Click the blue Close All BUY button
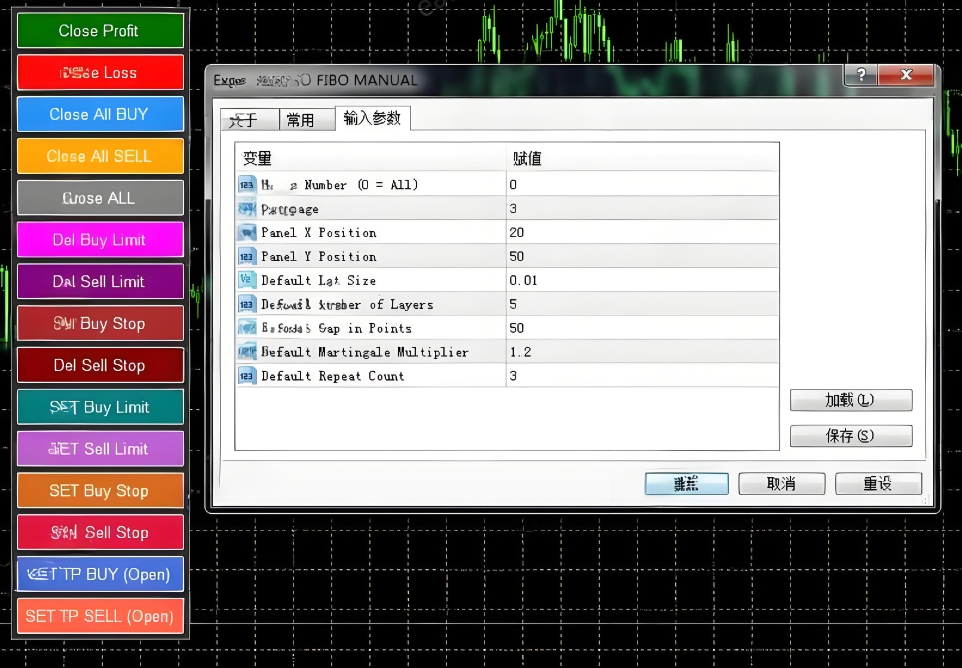The width and height of the screenshot is (962, 668). click(100, 115)
